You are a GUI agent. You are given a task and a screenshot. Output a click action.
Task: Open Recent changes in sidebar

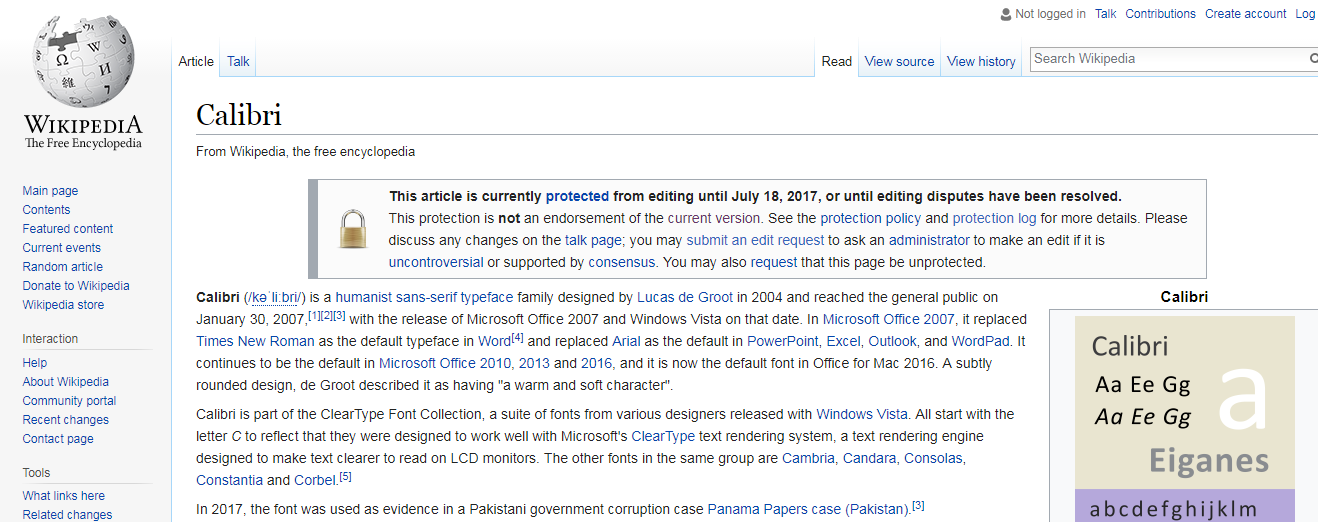[66, 420]
